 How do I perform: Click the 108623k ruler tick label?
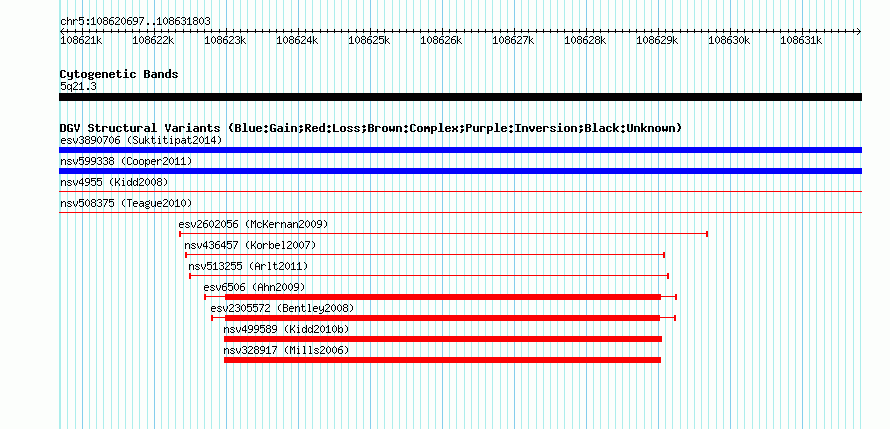tap(225, 40)
